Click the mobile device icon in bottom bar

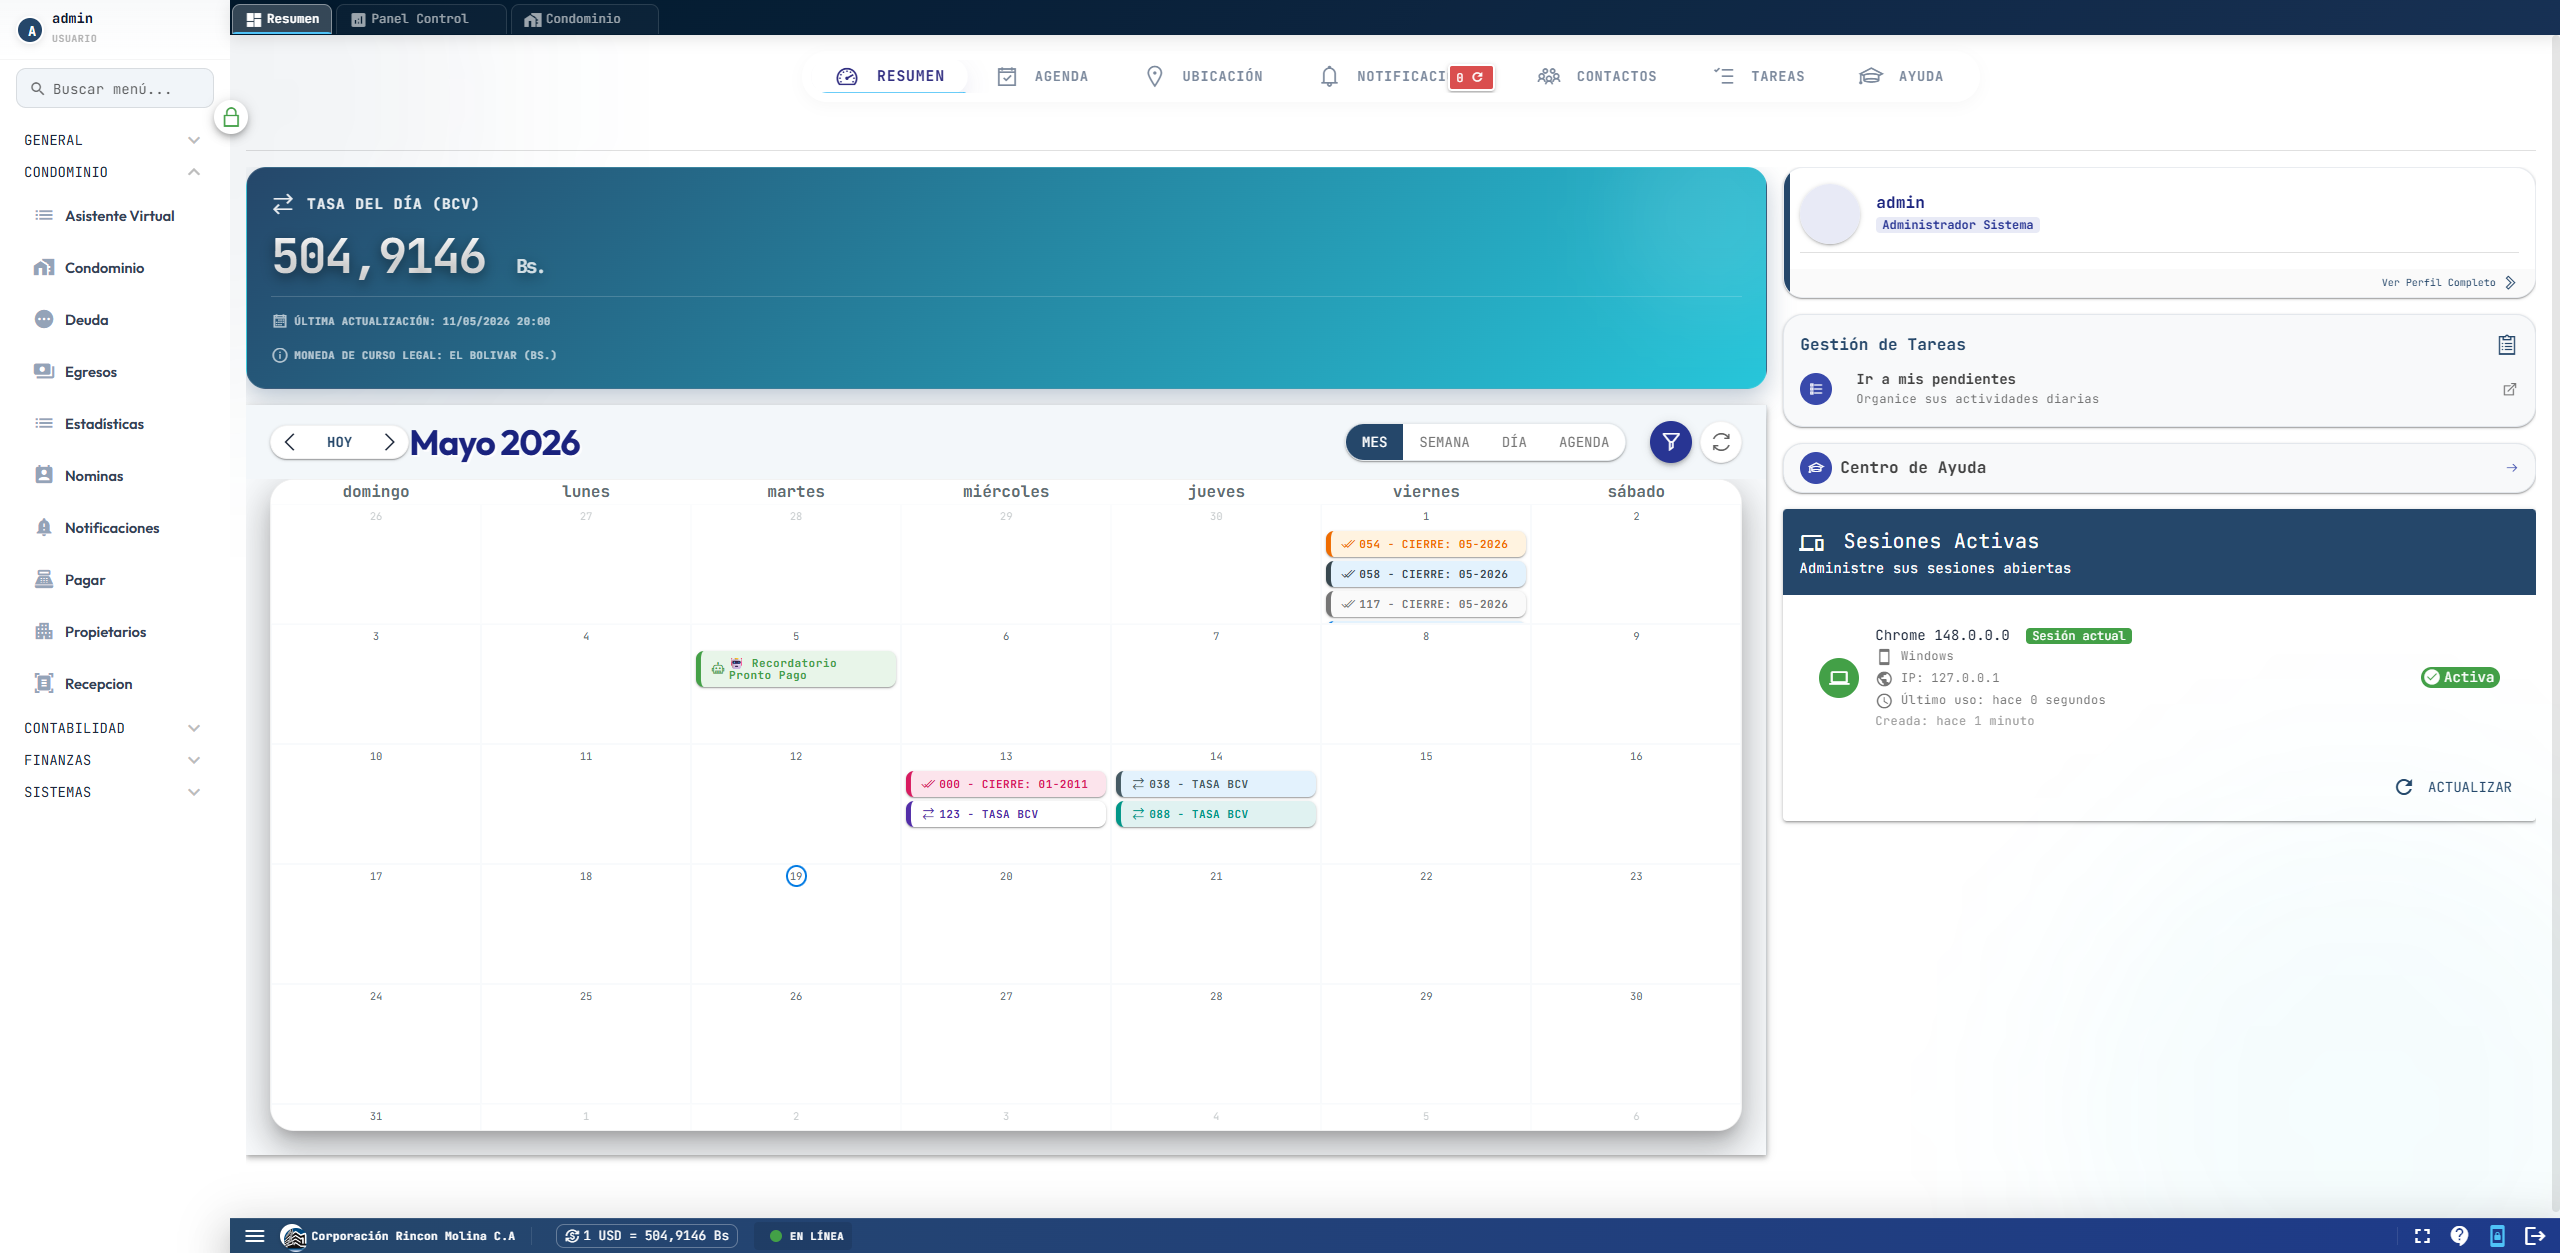click(x=2497, y=1236)
